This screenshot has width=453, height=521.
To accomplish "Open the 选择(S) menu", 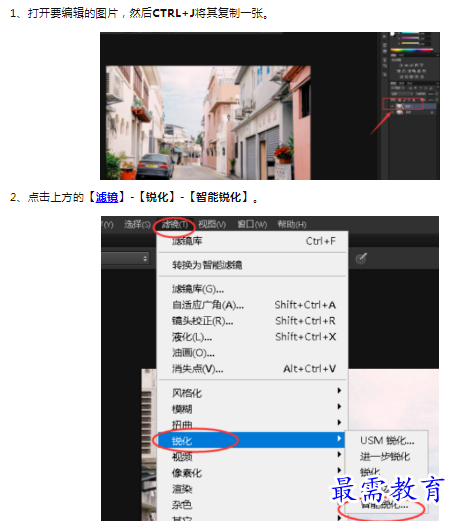I will (137, 225).
